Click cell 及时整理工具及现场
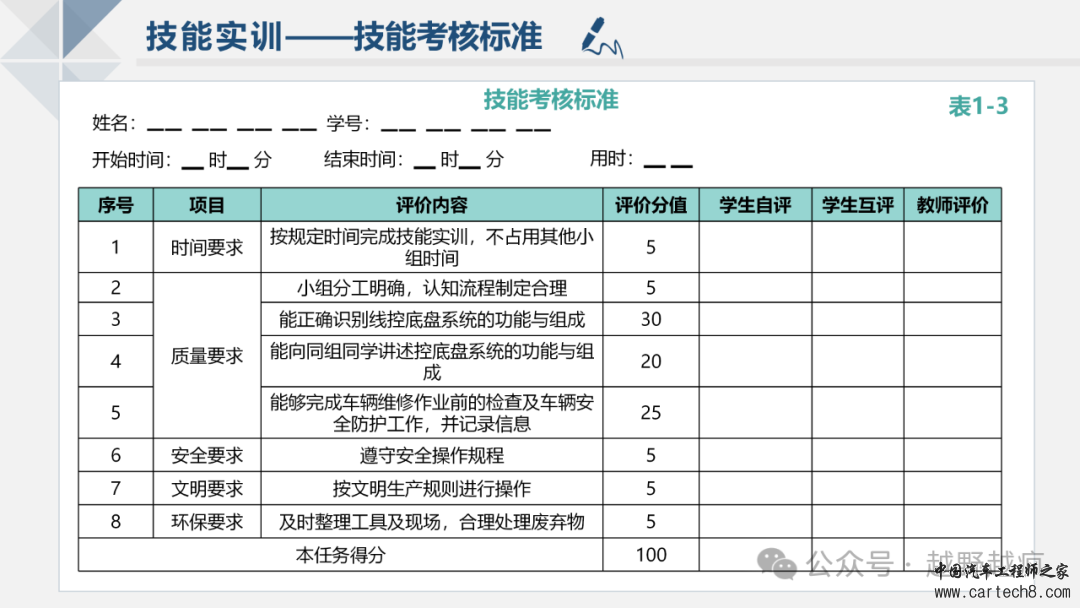This screenshot has width=1080, height=608. tap(432, 521)
